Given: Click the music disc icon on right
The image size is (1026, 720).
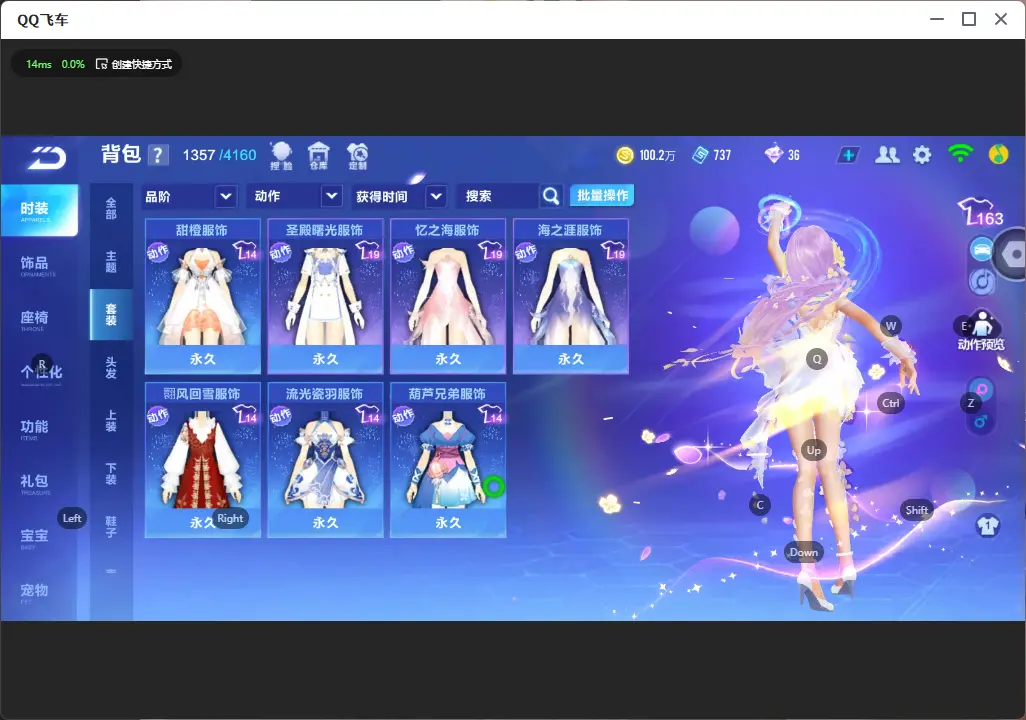Looking at the screenshot, I should point(982,281).
